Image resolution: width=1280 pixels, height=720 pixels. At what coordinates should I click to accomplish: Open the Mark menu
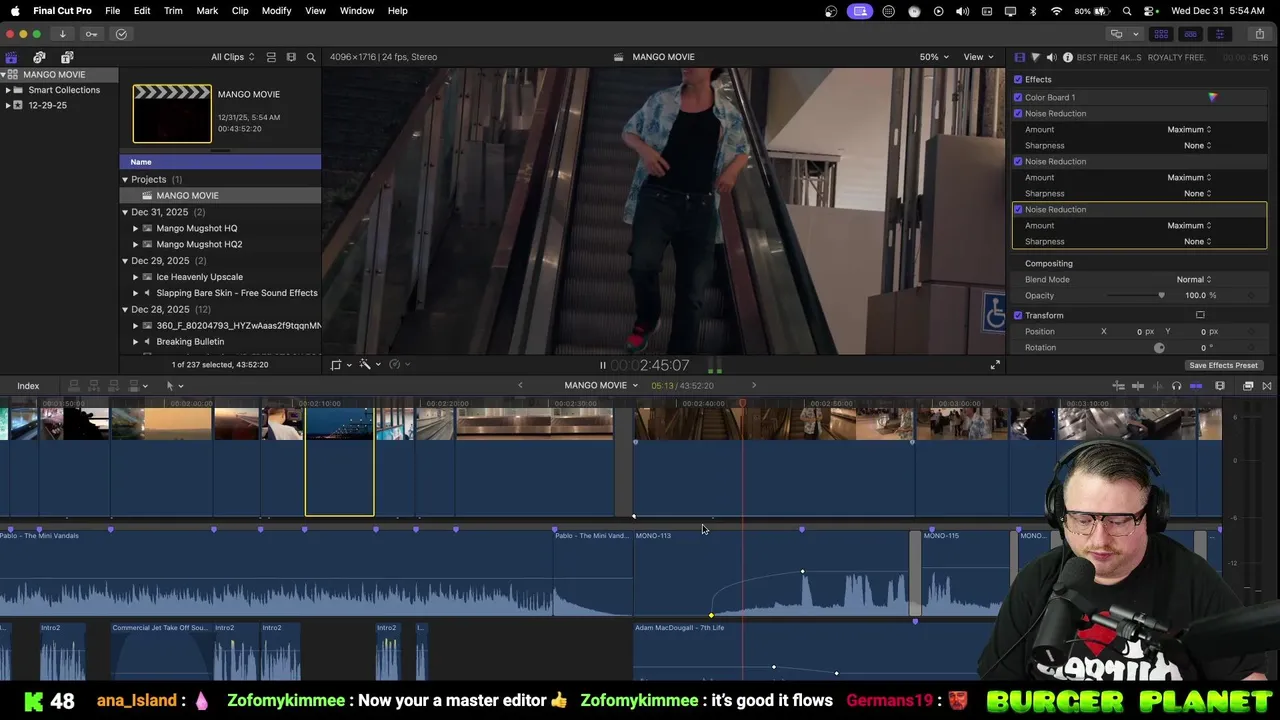207,11
